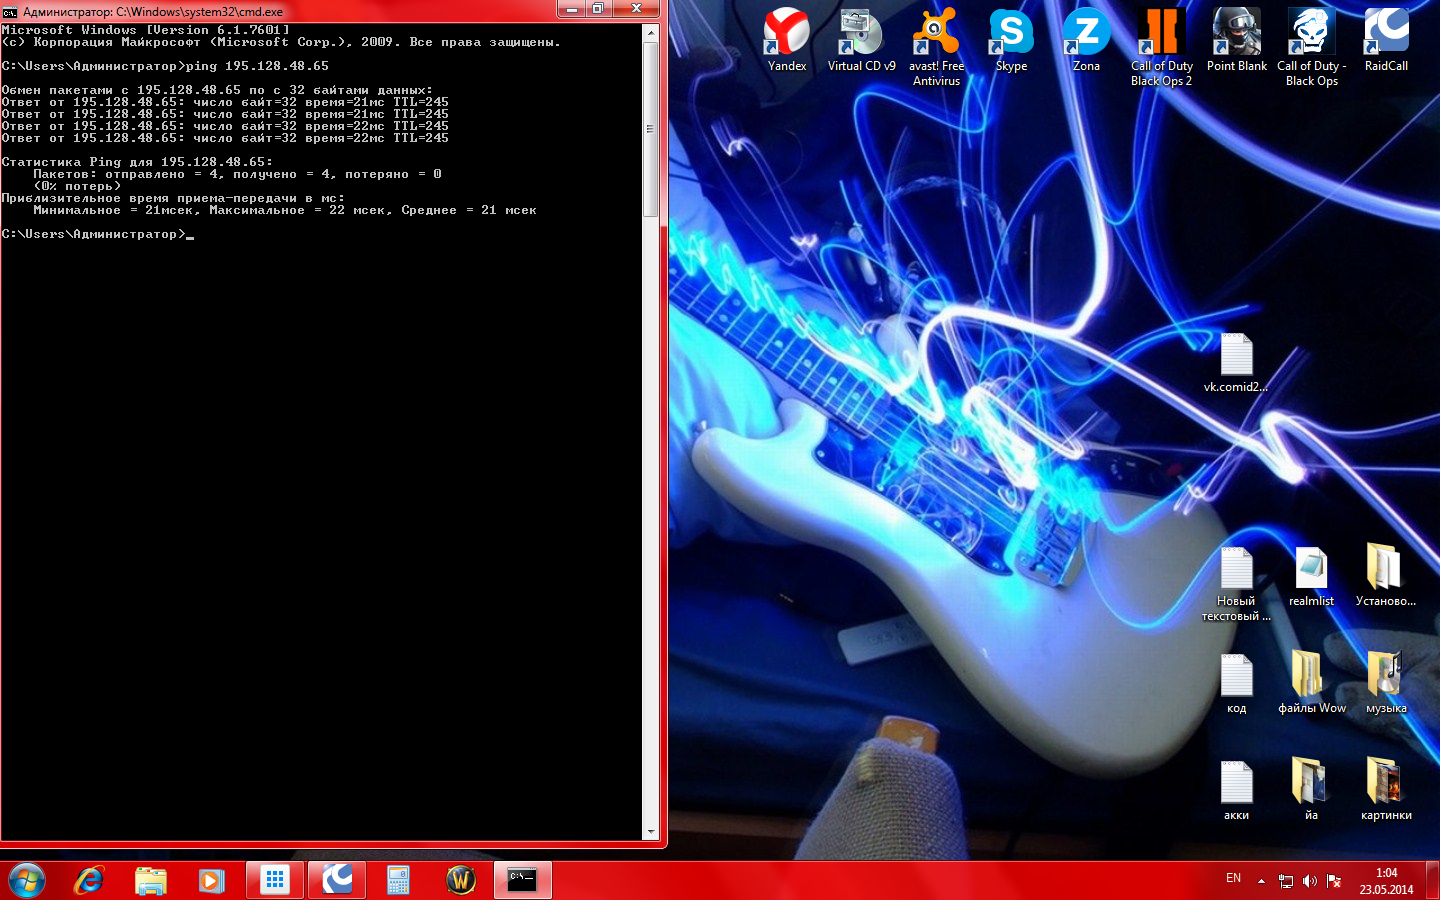This screenshot has height=900, width=1440.
Task: Open Windows Media Player taskbar icon
Action: [x=212, y=880]
